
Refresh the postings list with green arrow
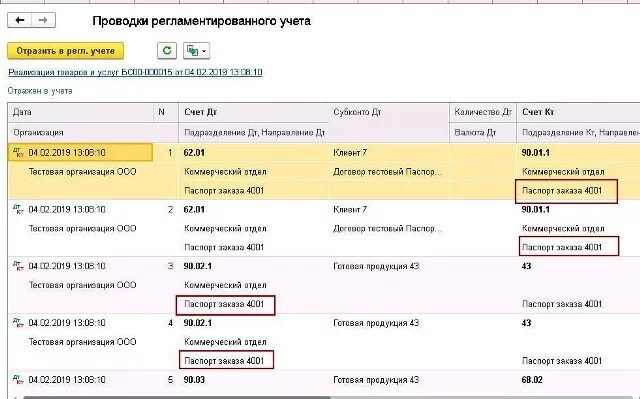pyautogui.click(x=167, y=51)
